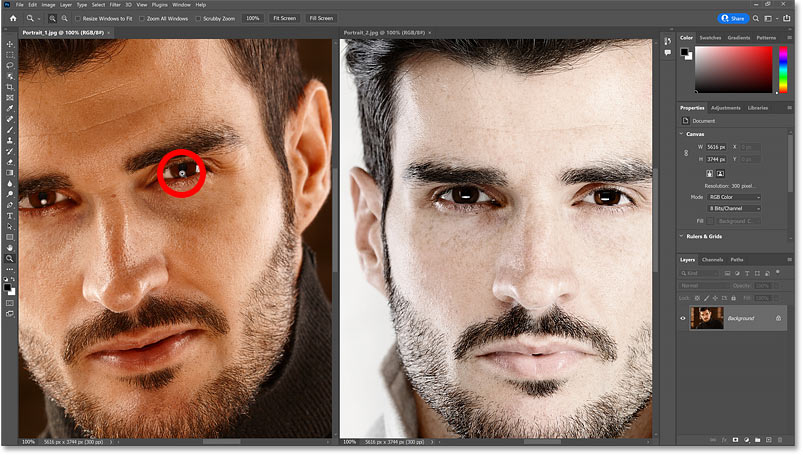This screenshot has height=455, width=803.
Task: Pick a color in the red color field
Action: tap(733, 70)
